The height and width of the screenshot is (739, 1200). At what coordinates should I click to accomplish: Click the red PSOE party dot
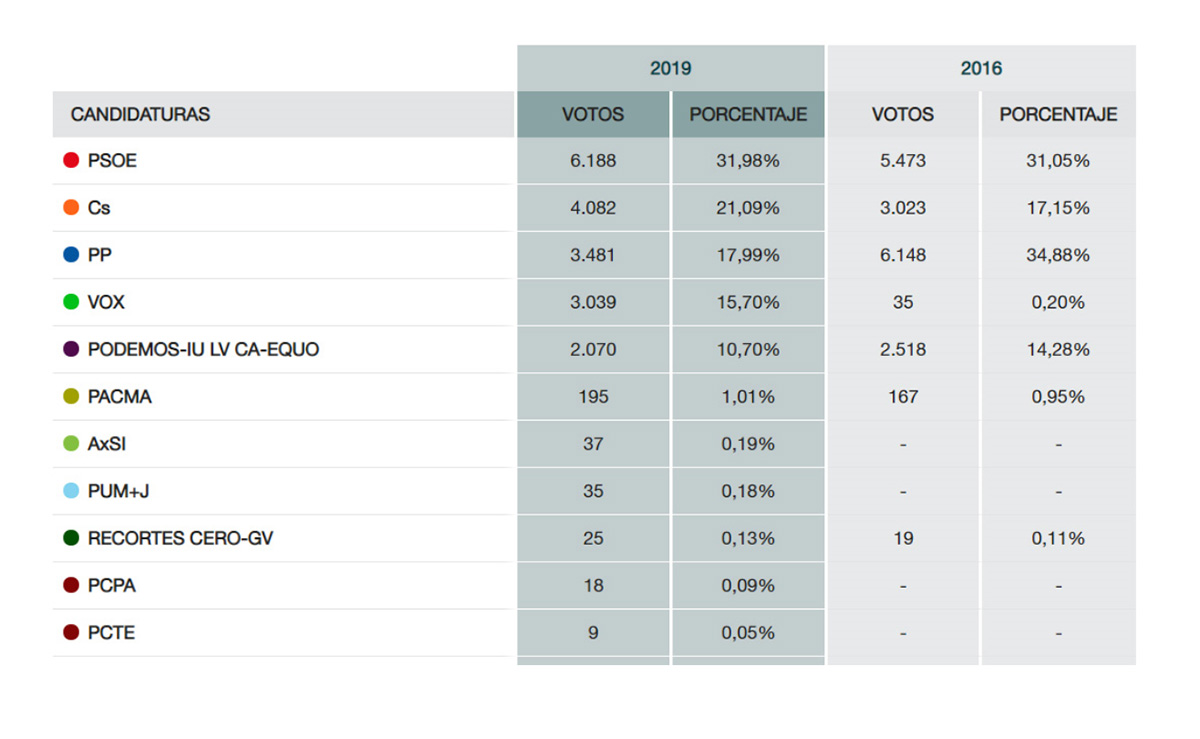click(x=71, y=160)
